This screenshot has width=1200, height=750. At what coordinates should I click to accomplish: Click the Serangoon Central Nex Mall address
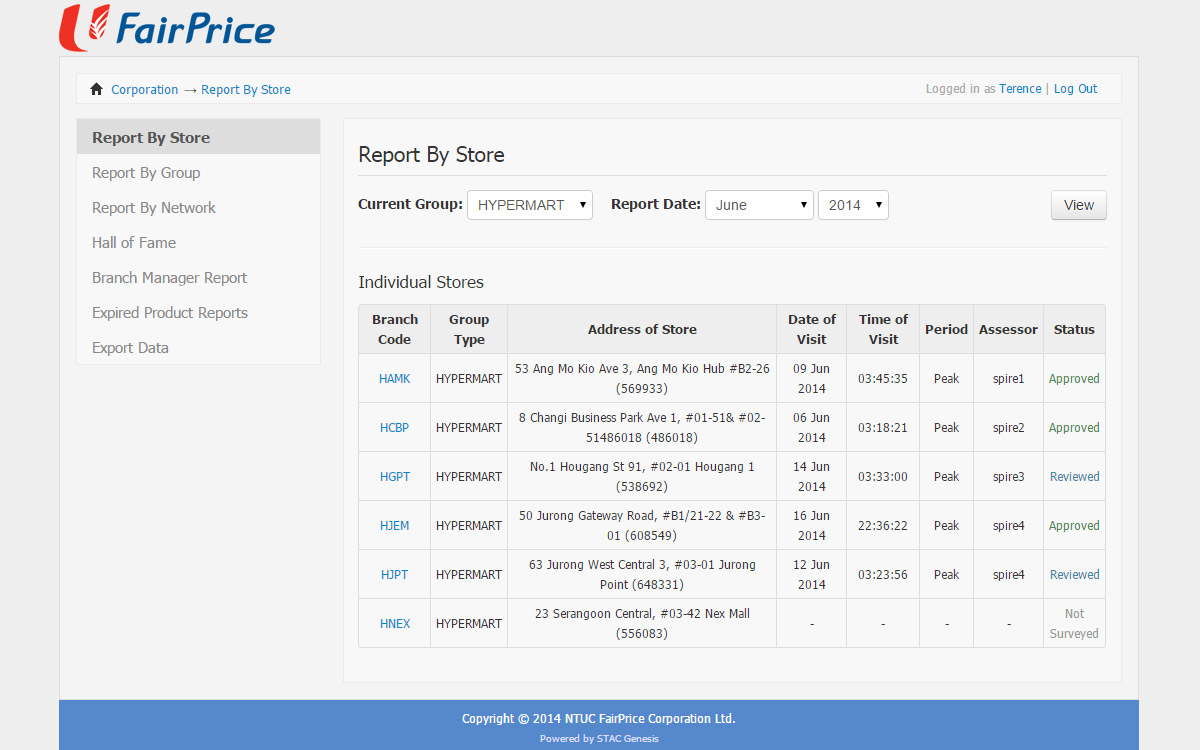(642, 623)
